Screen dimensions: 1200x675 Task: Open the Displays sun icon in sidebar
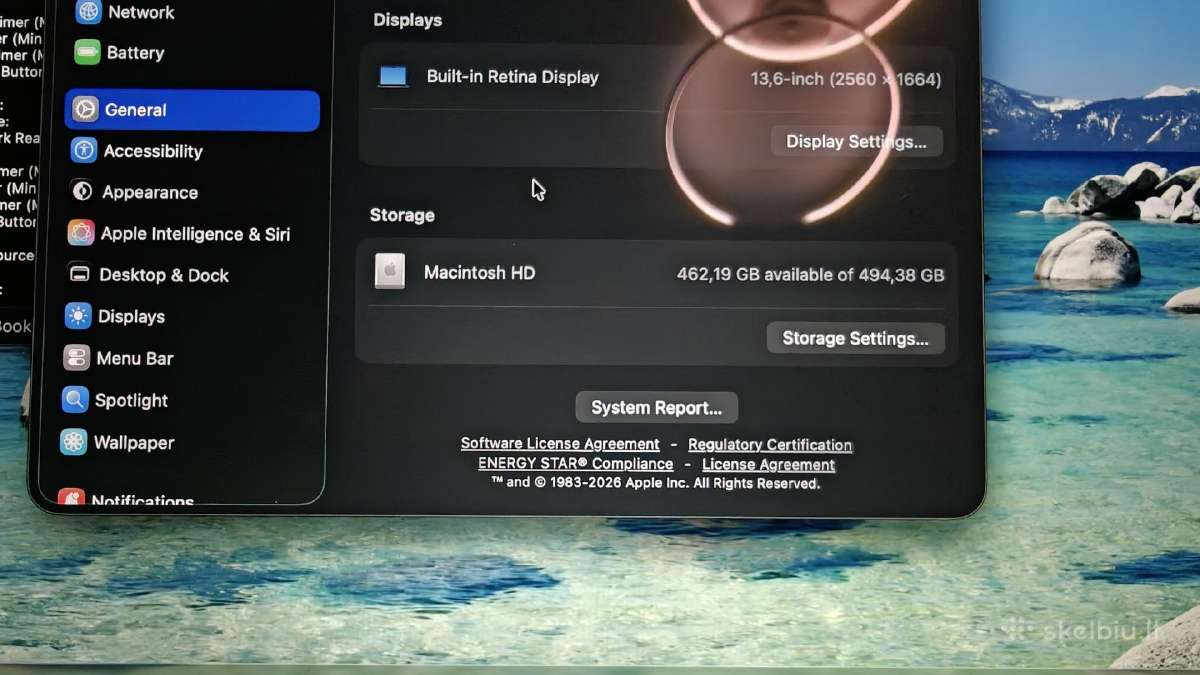pyautogui.click(x=78, y=316)
